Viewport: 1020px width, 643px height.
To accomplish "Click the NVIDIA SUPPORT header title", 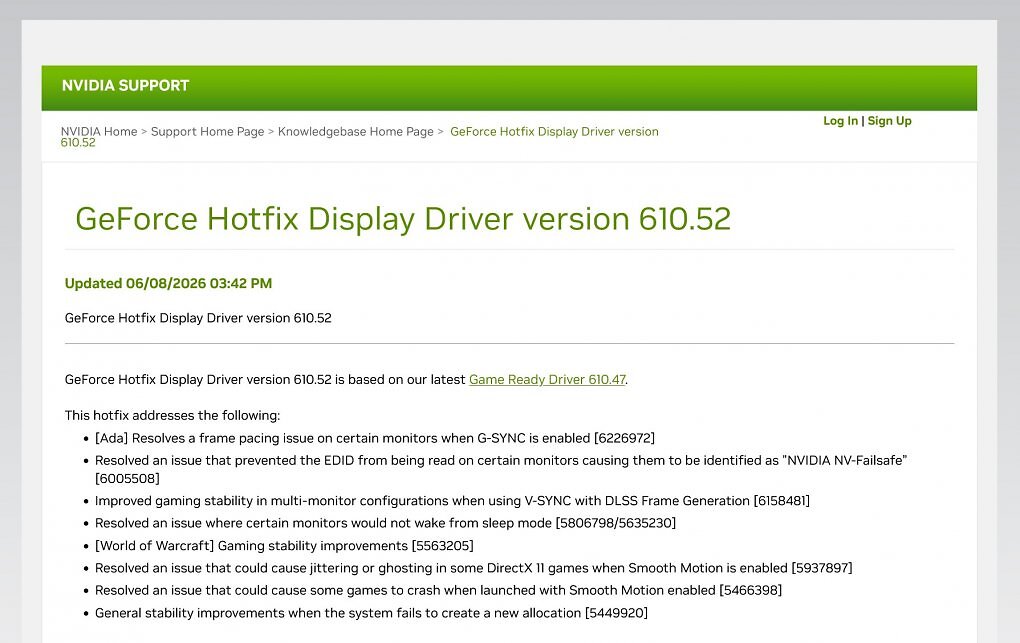I will (126, 85).
